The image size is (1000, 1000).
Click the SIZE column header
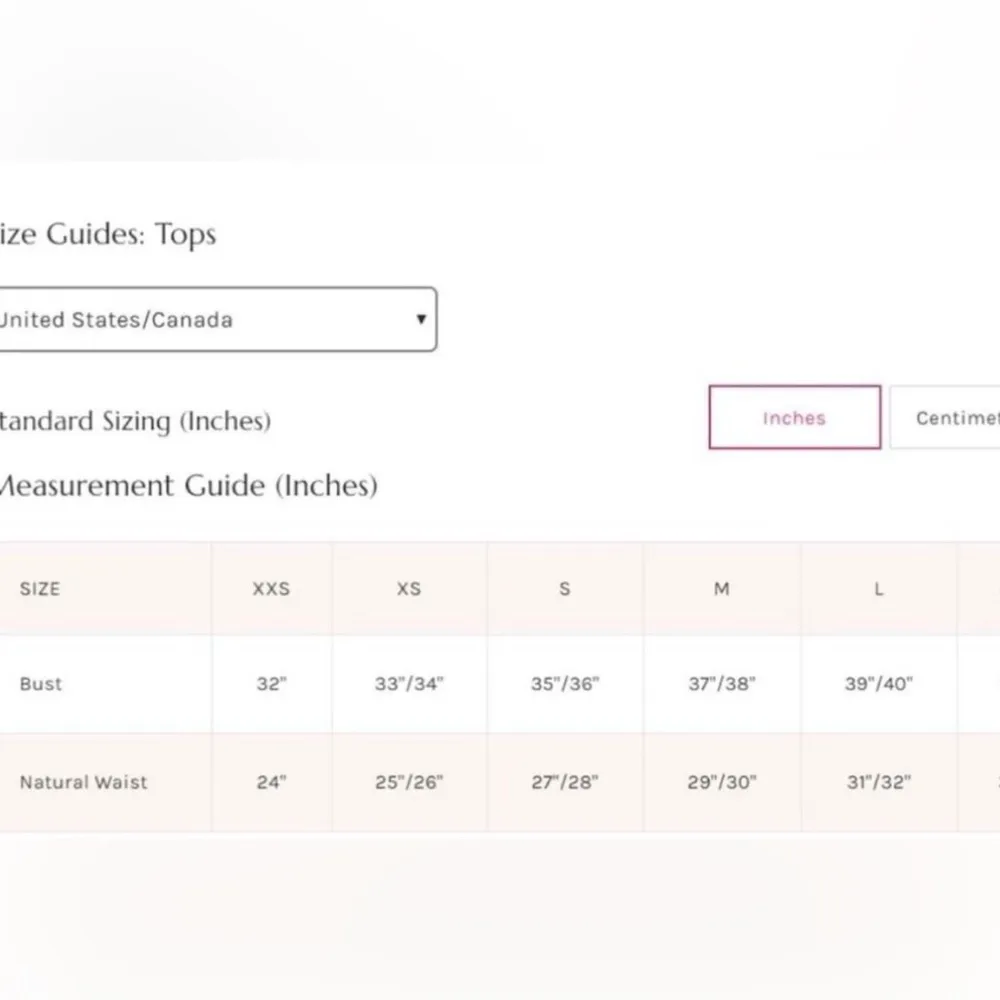coord(40,589)
